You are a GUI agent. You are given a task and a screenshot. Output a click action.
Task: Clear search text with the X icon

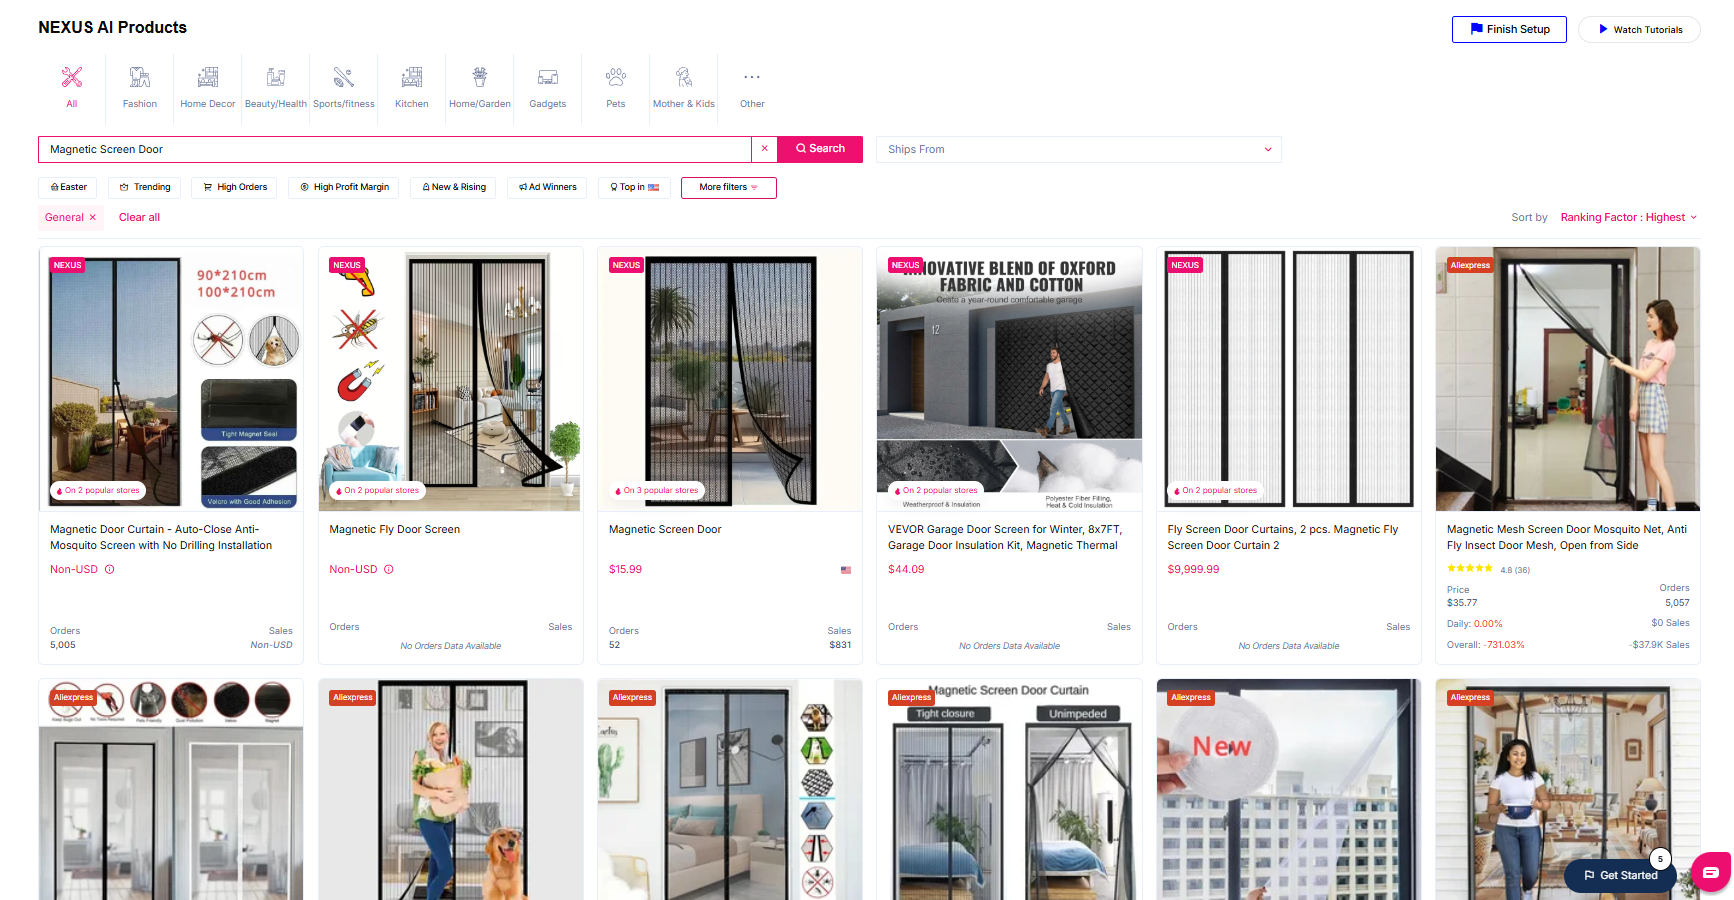765,149
